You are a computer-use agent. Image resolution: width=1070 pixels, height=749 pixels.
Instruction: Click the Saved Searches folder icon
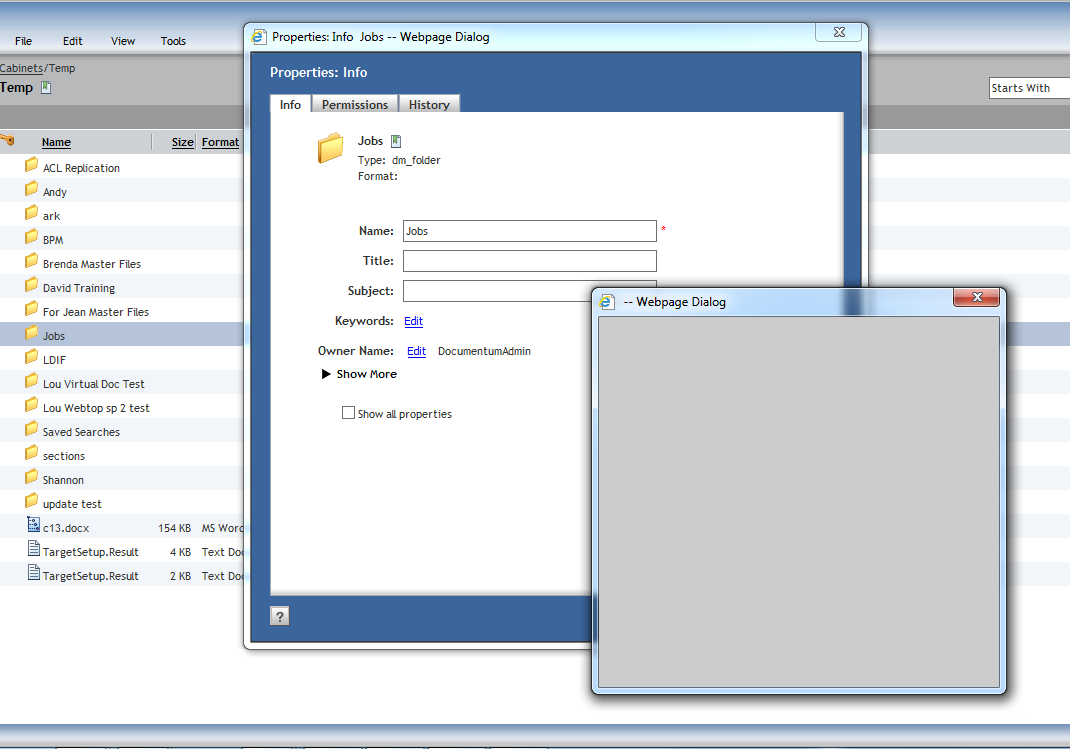tap(31, 429)
